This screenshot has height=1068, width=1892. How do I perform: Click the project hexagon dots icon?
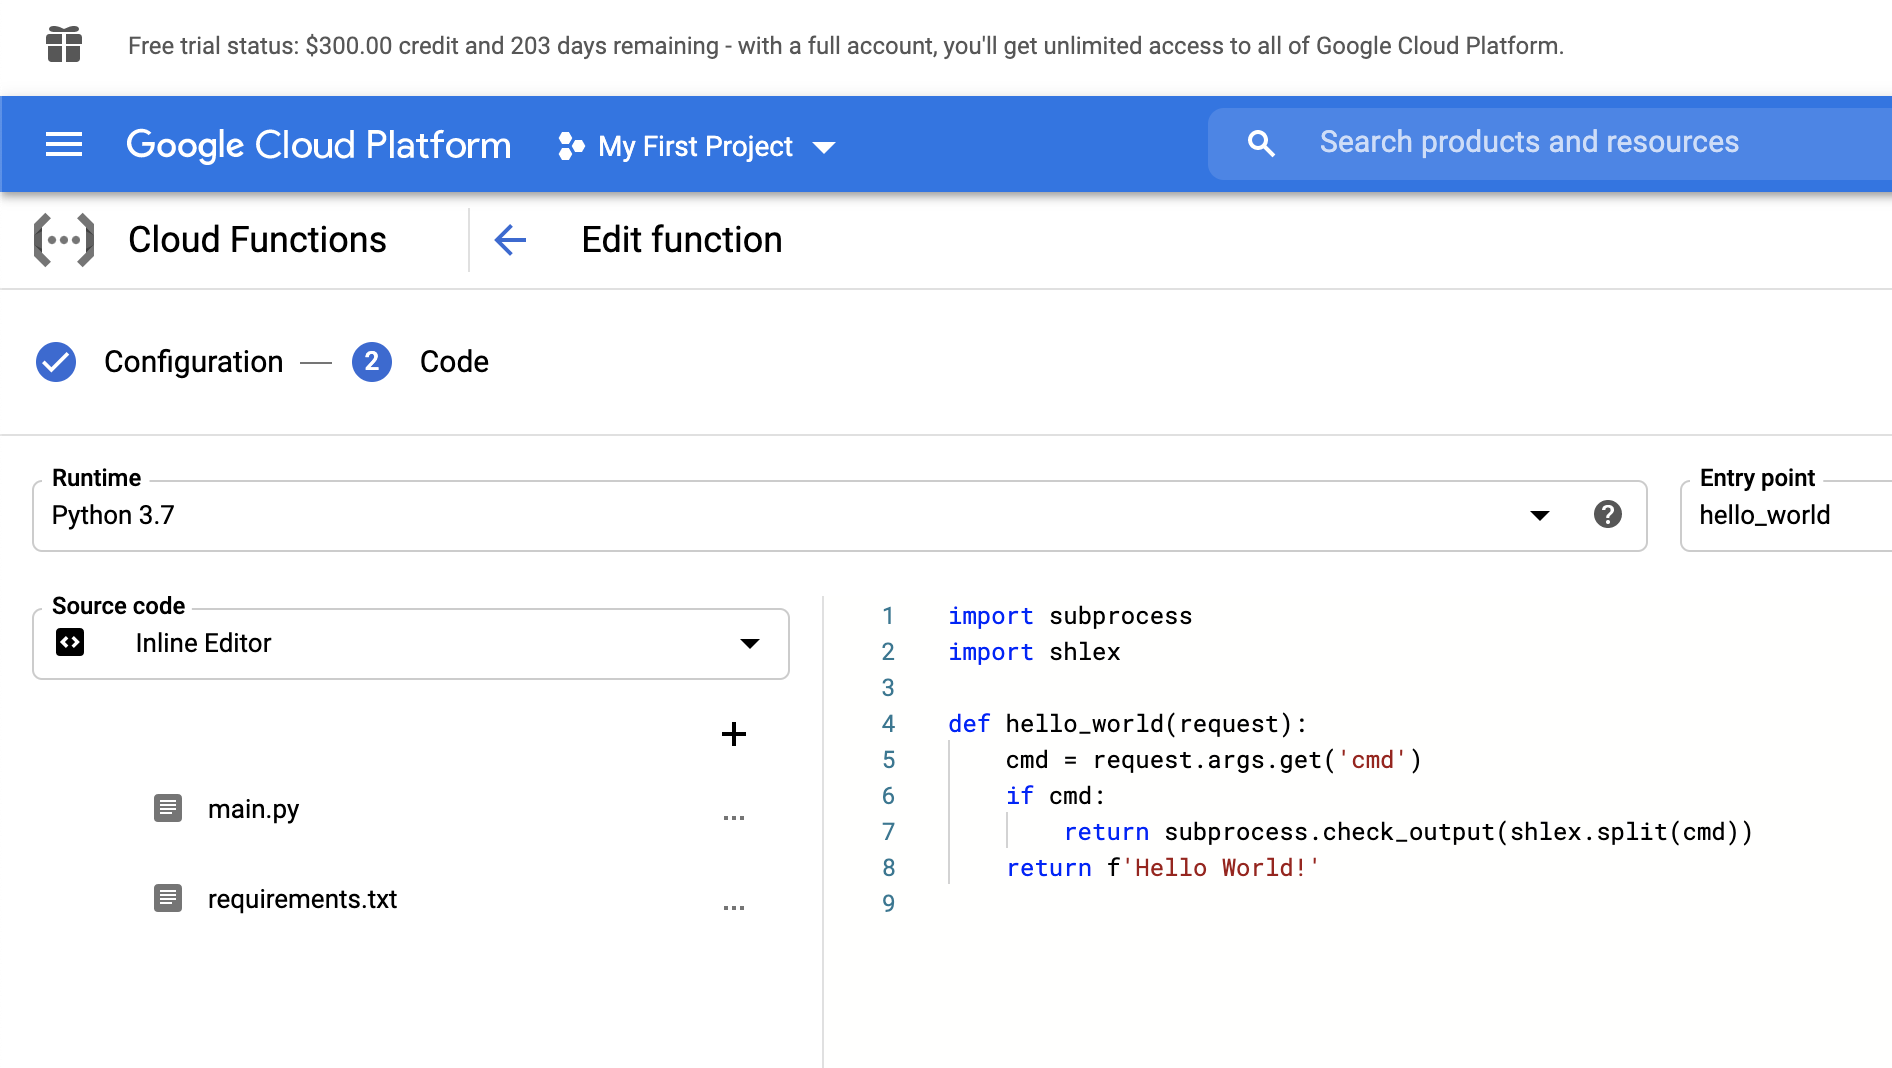[571, 146]
